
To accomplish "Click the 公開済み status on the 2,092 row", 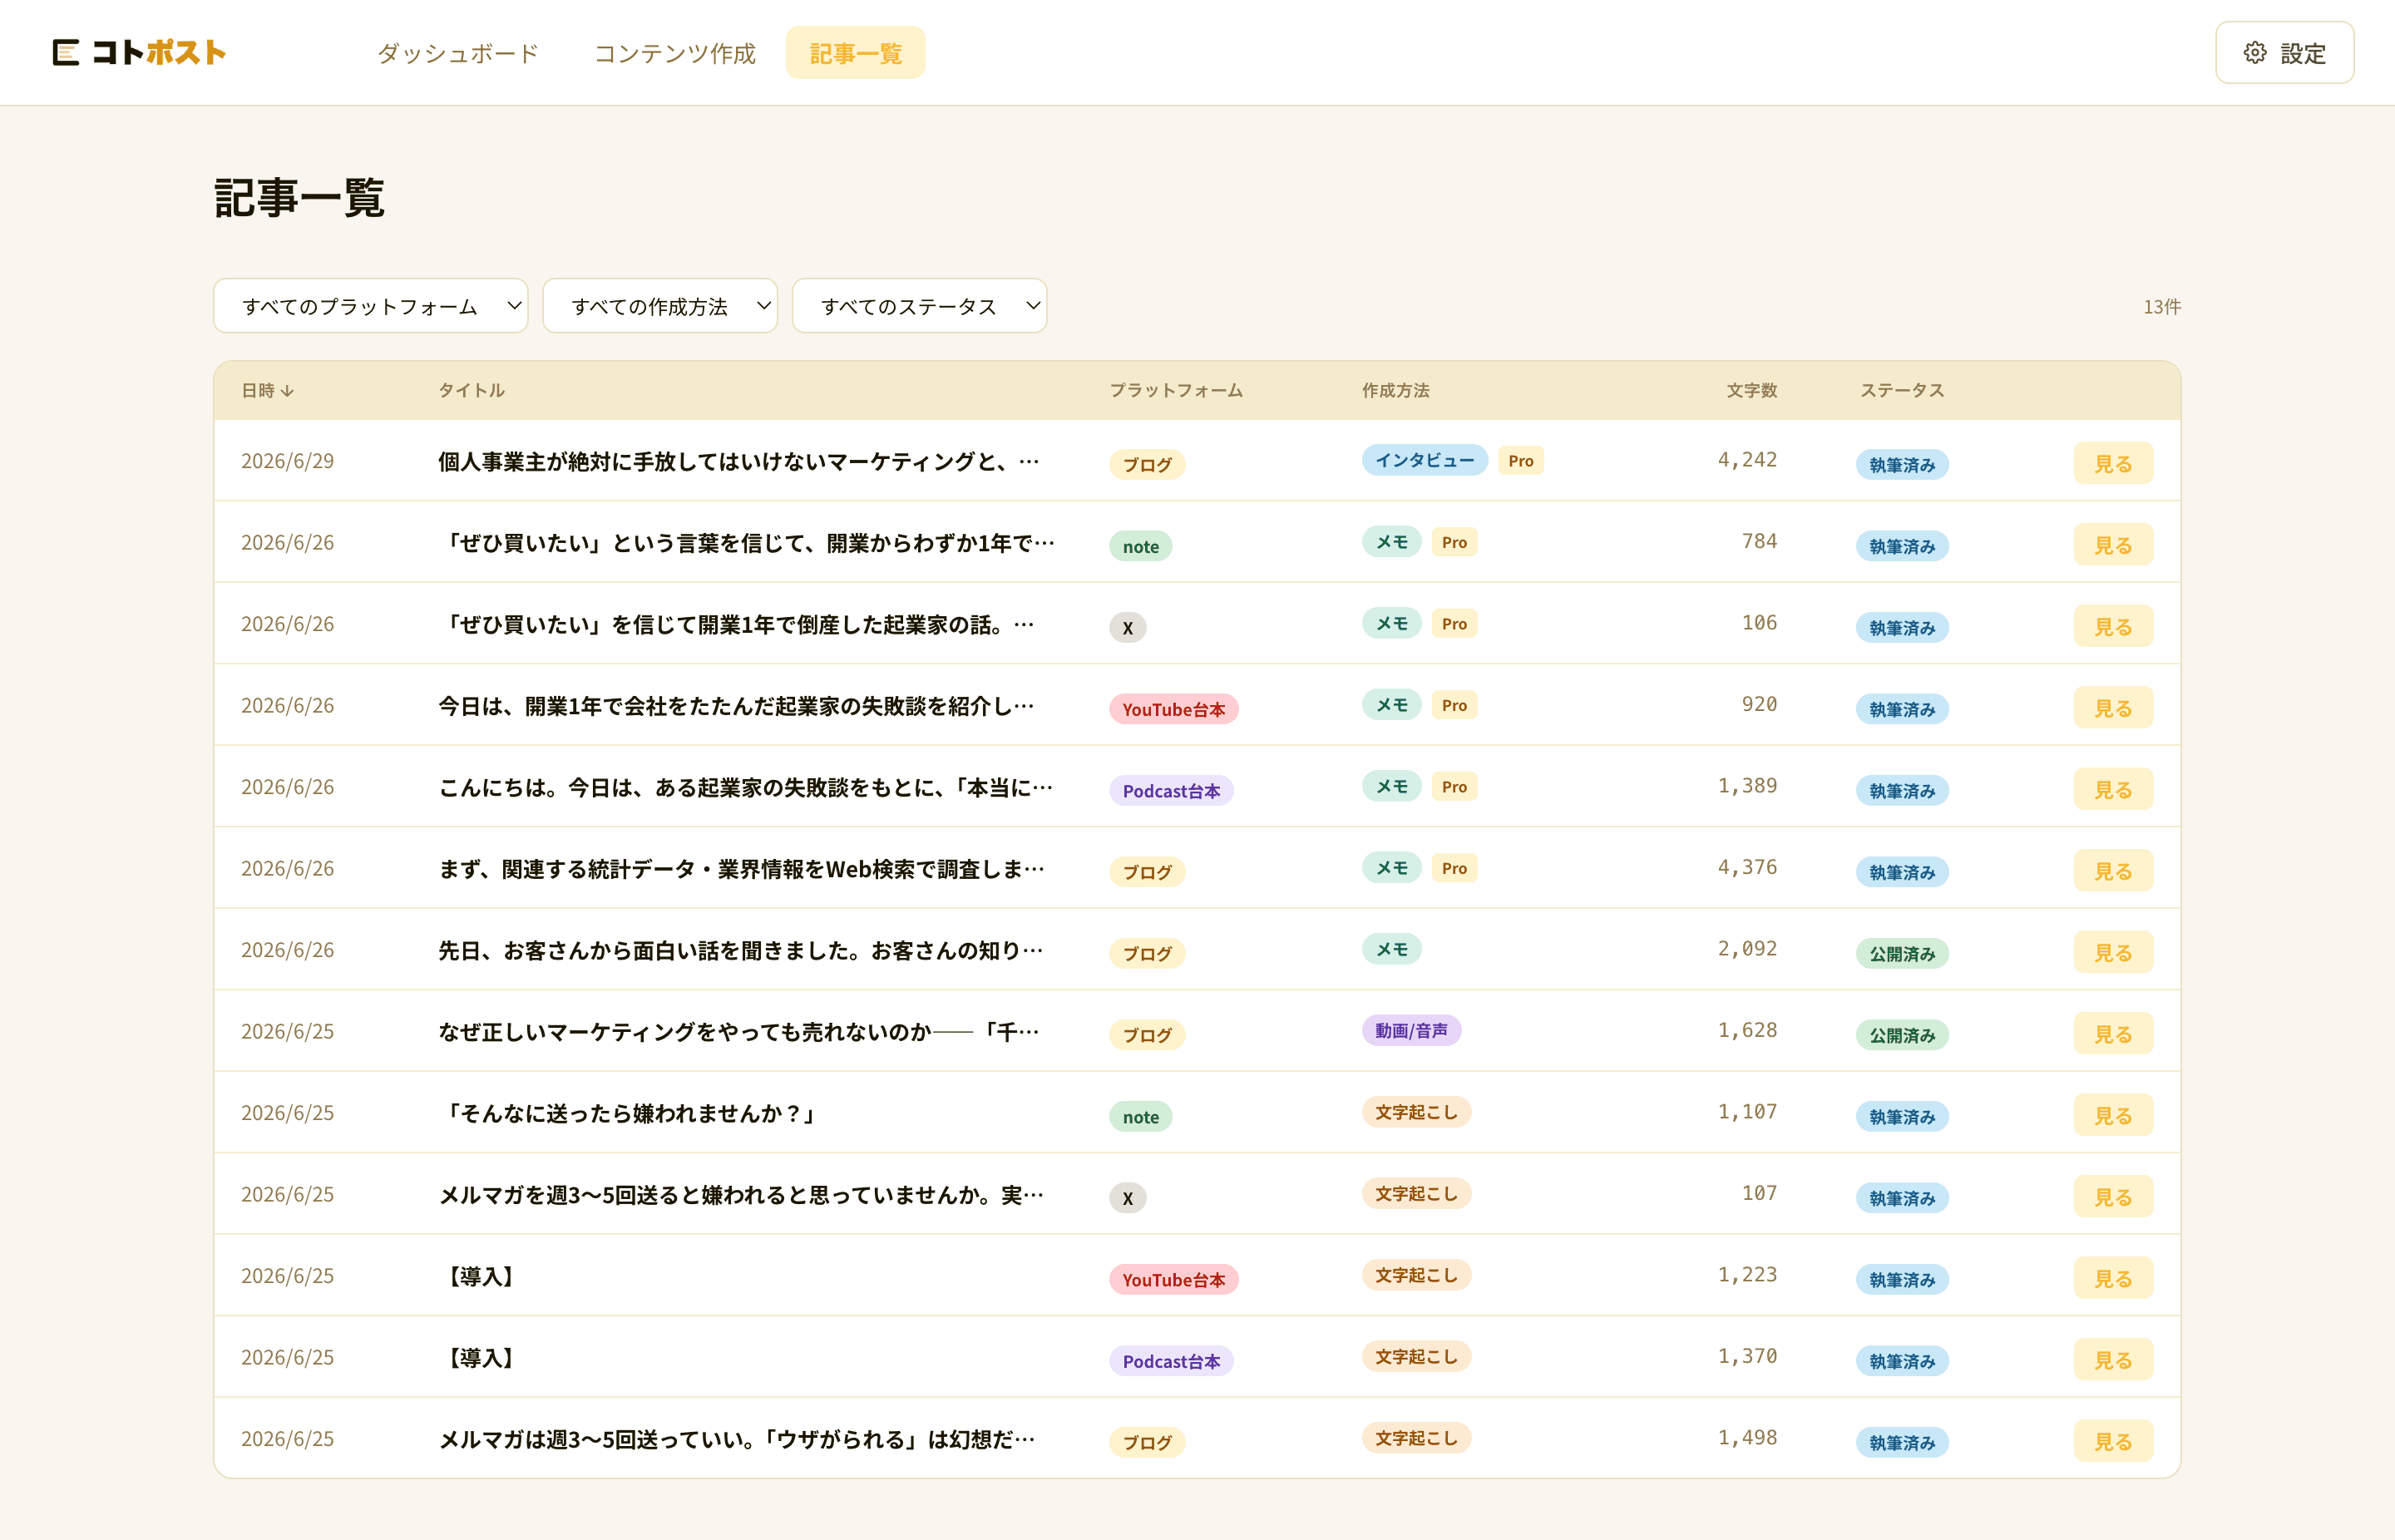I will [1902, 954].
